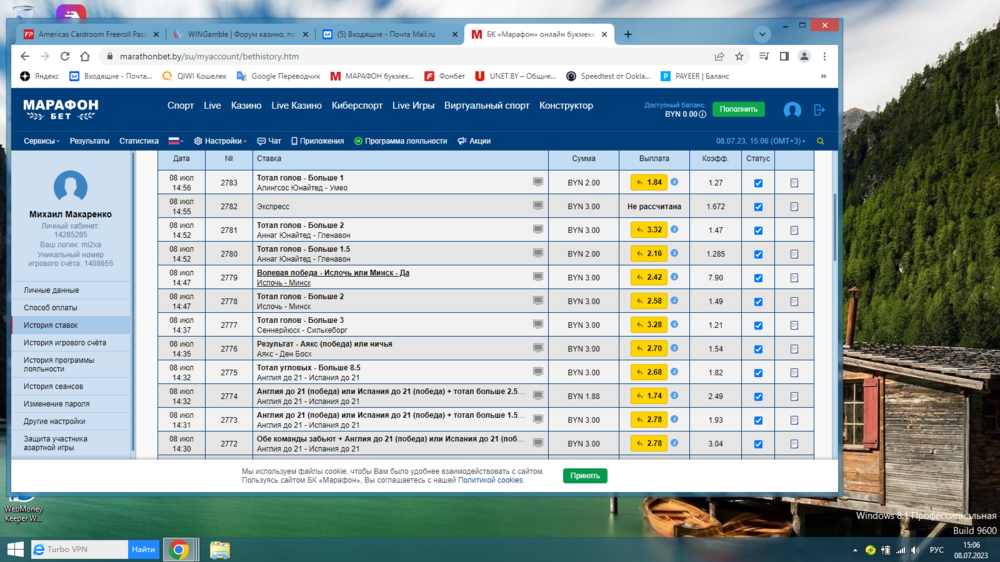Image resolution: width=1000 pixels, height=562 pixels.
Task: Open the Настройки dropdown
Action: [x=220, y=141]
